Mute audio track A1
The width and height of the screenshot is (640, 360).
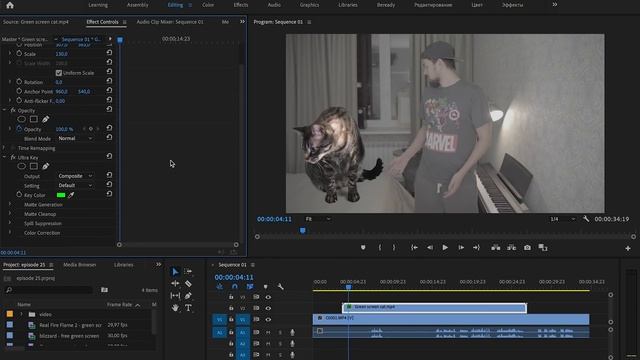click(268, 333)
